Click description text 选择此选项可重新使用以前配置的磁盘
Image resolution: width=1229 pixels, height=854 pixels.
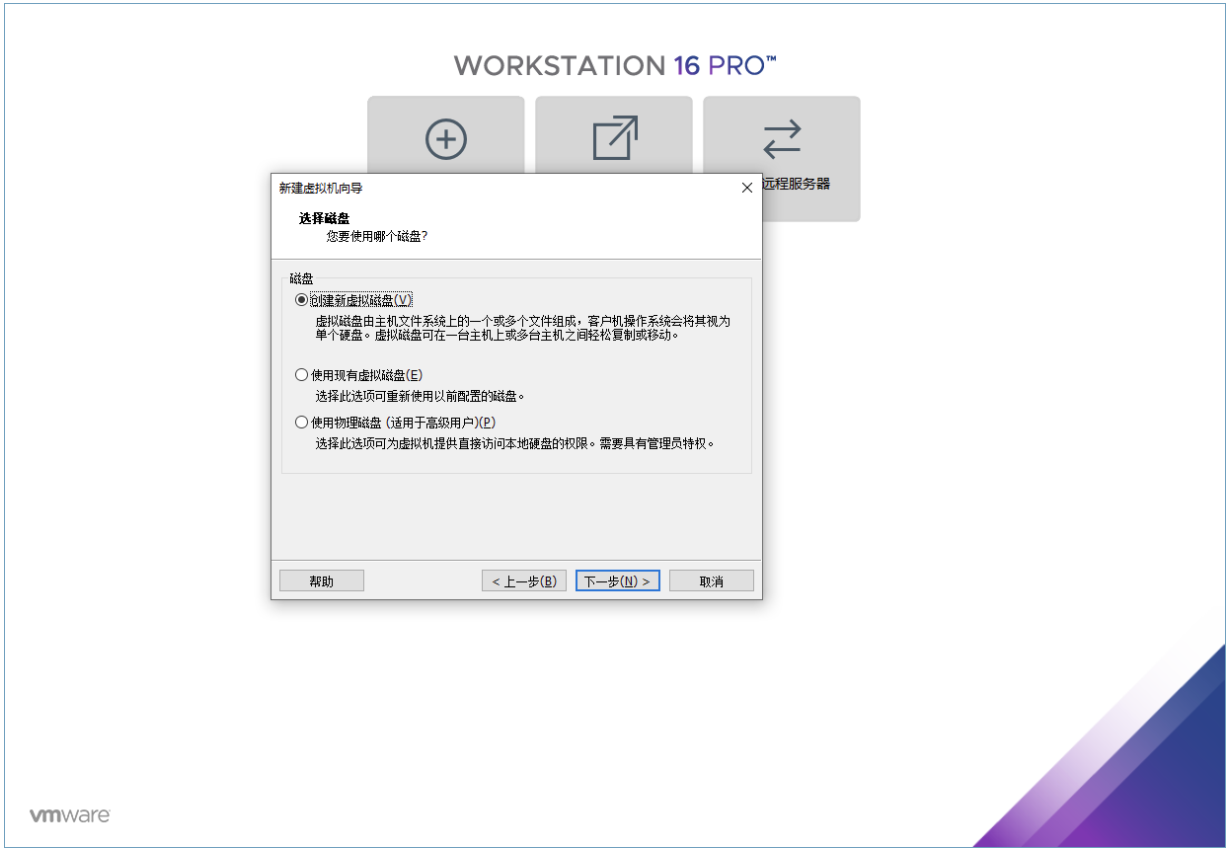(x=420, y=396)
